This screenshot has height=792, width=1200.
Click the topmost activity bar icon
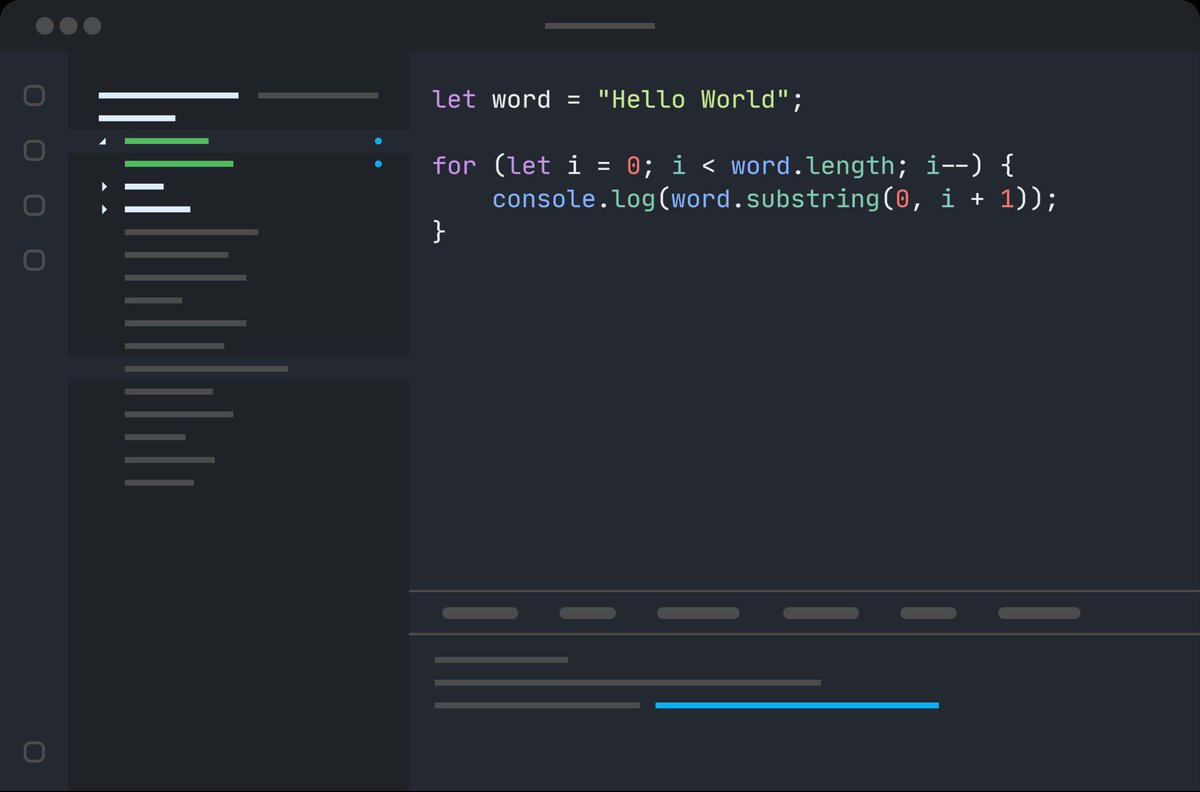(34, 96)
